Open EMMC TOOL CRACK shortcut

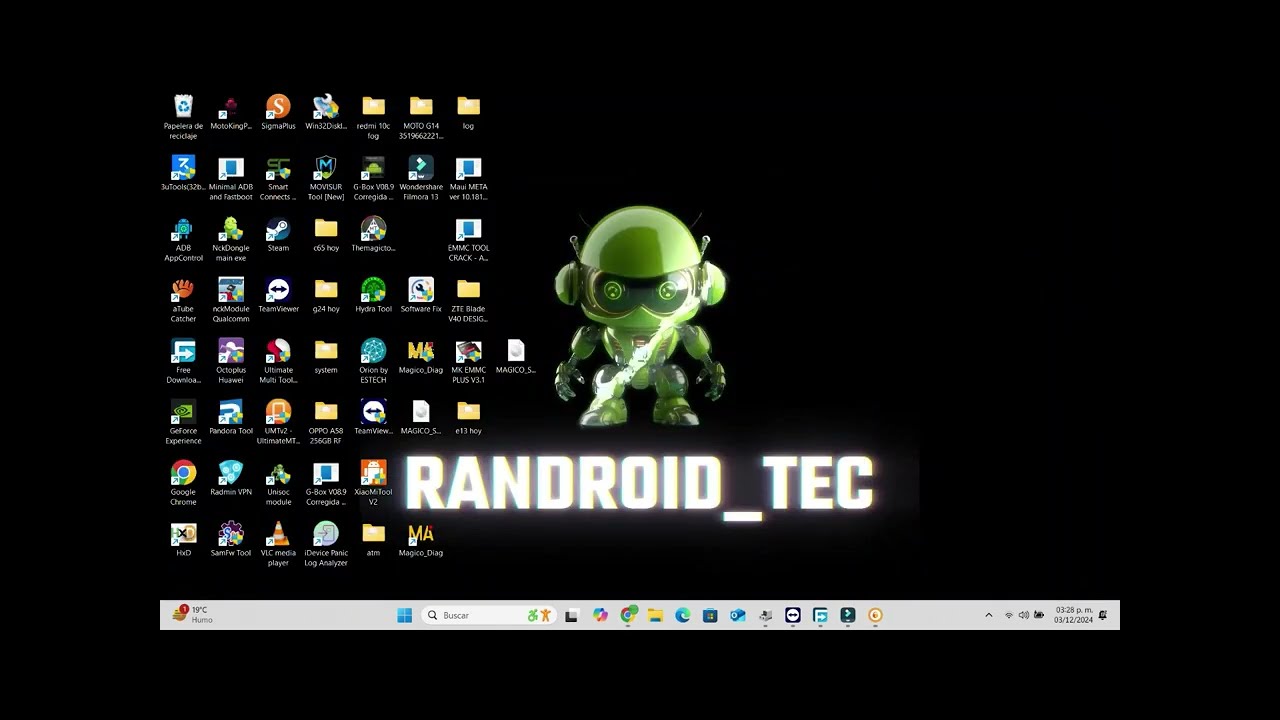tap(468, 239)
